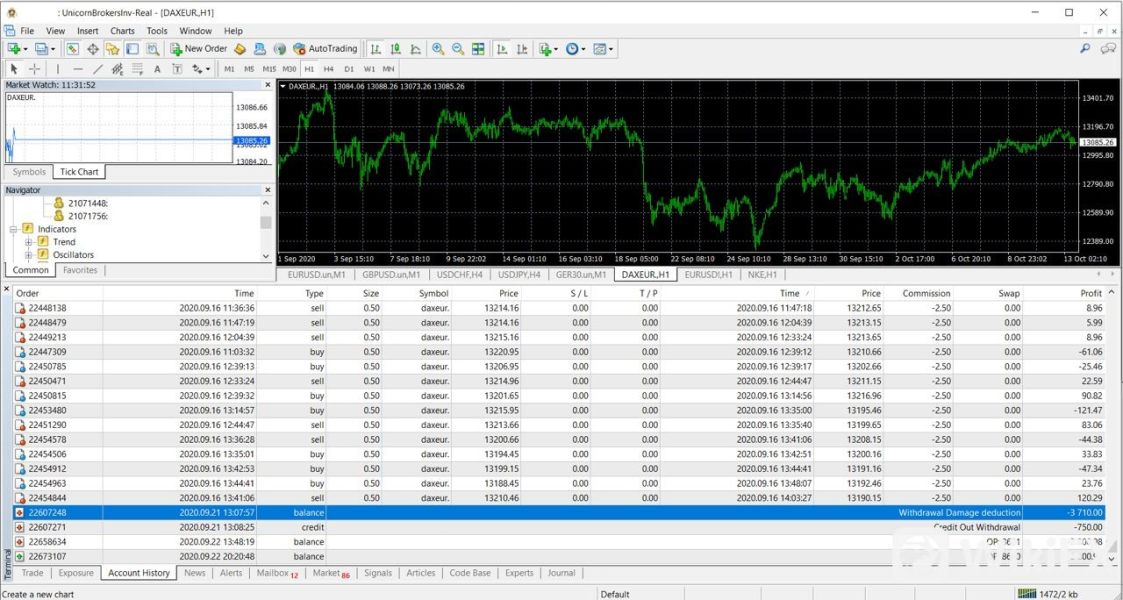Open the Tools menu

(x=157, y=31)
